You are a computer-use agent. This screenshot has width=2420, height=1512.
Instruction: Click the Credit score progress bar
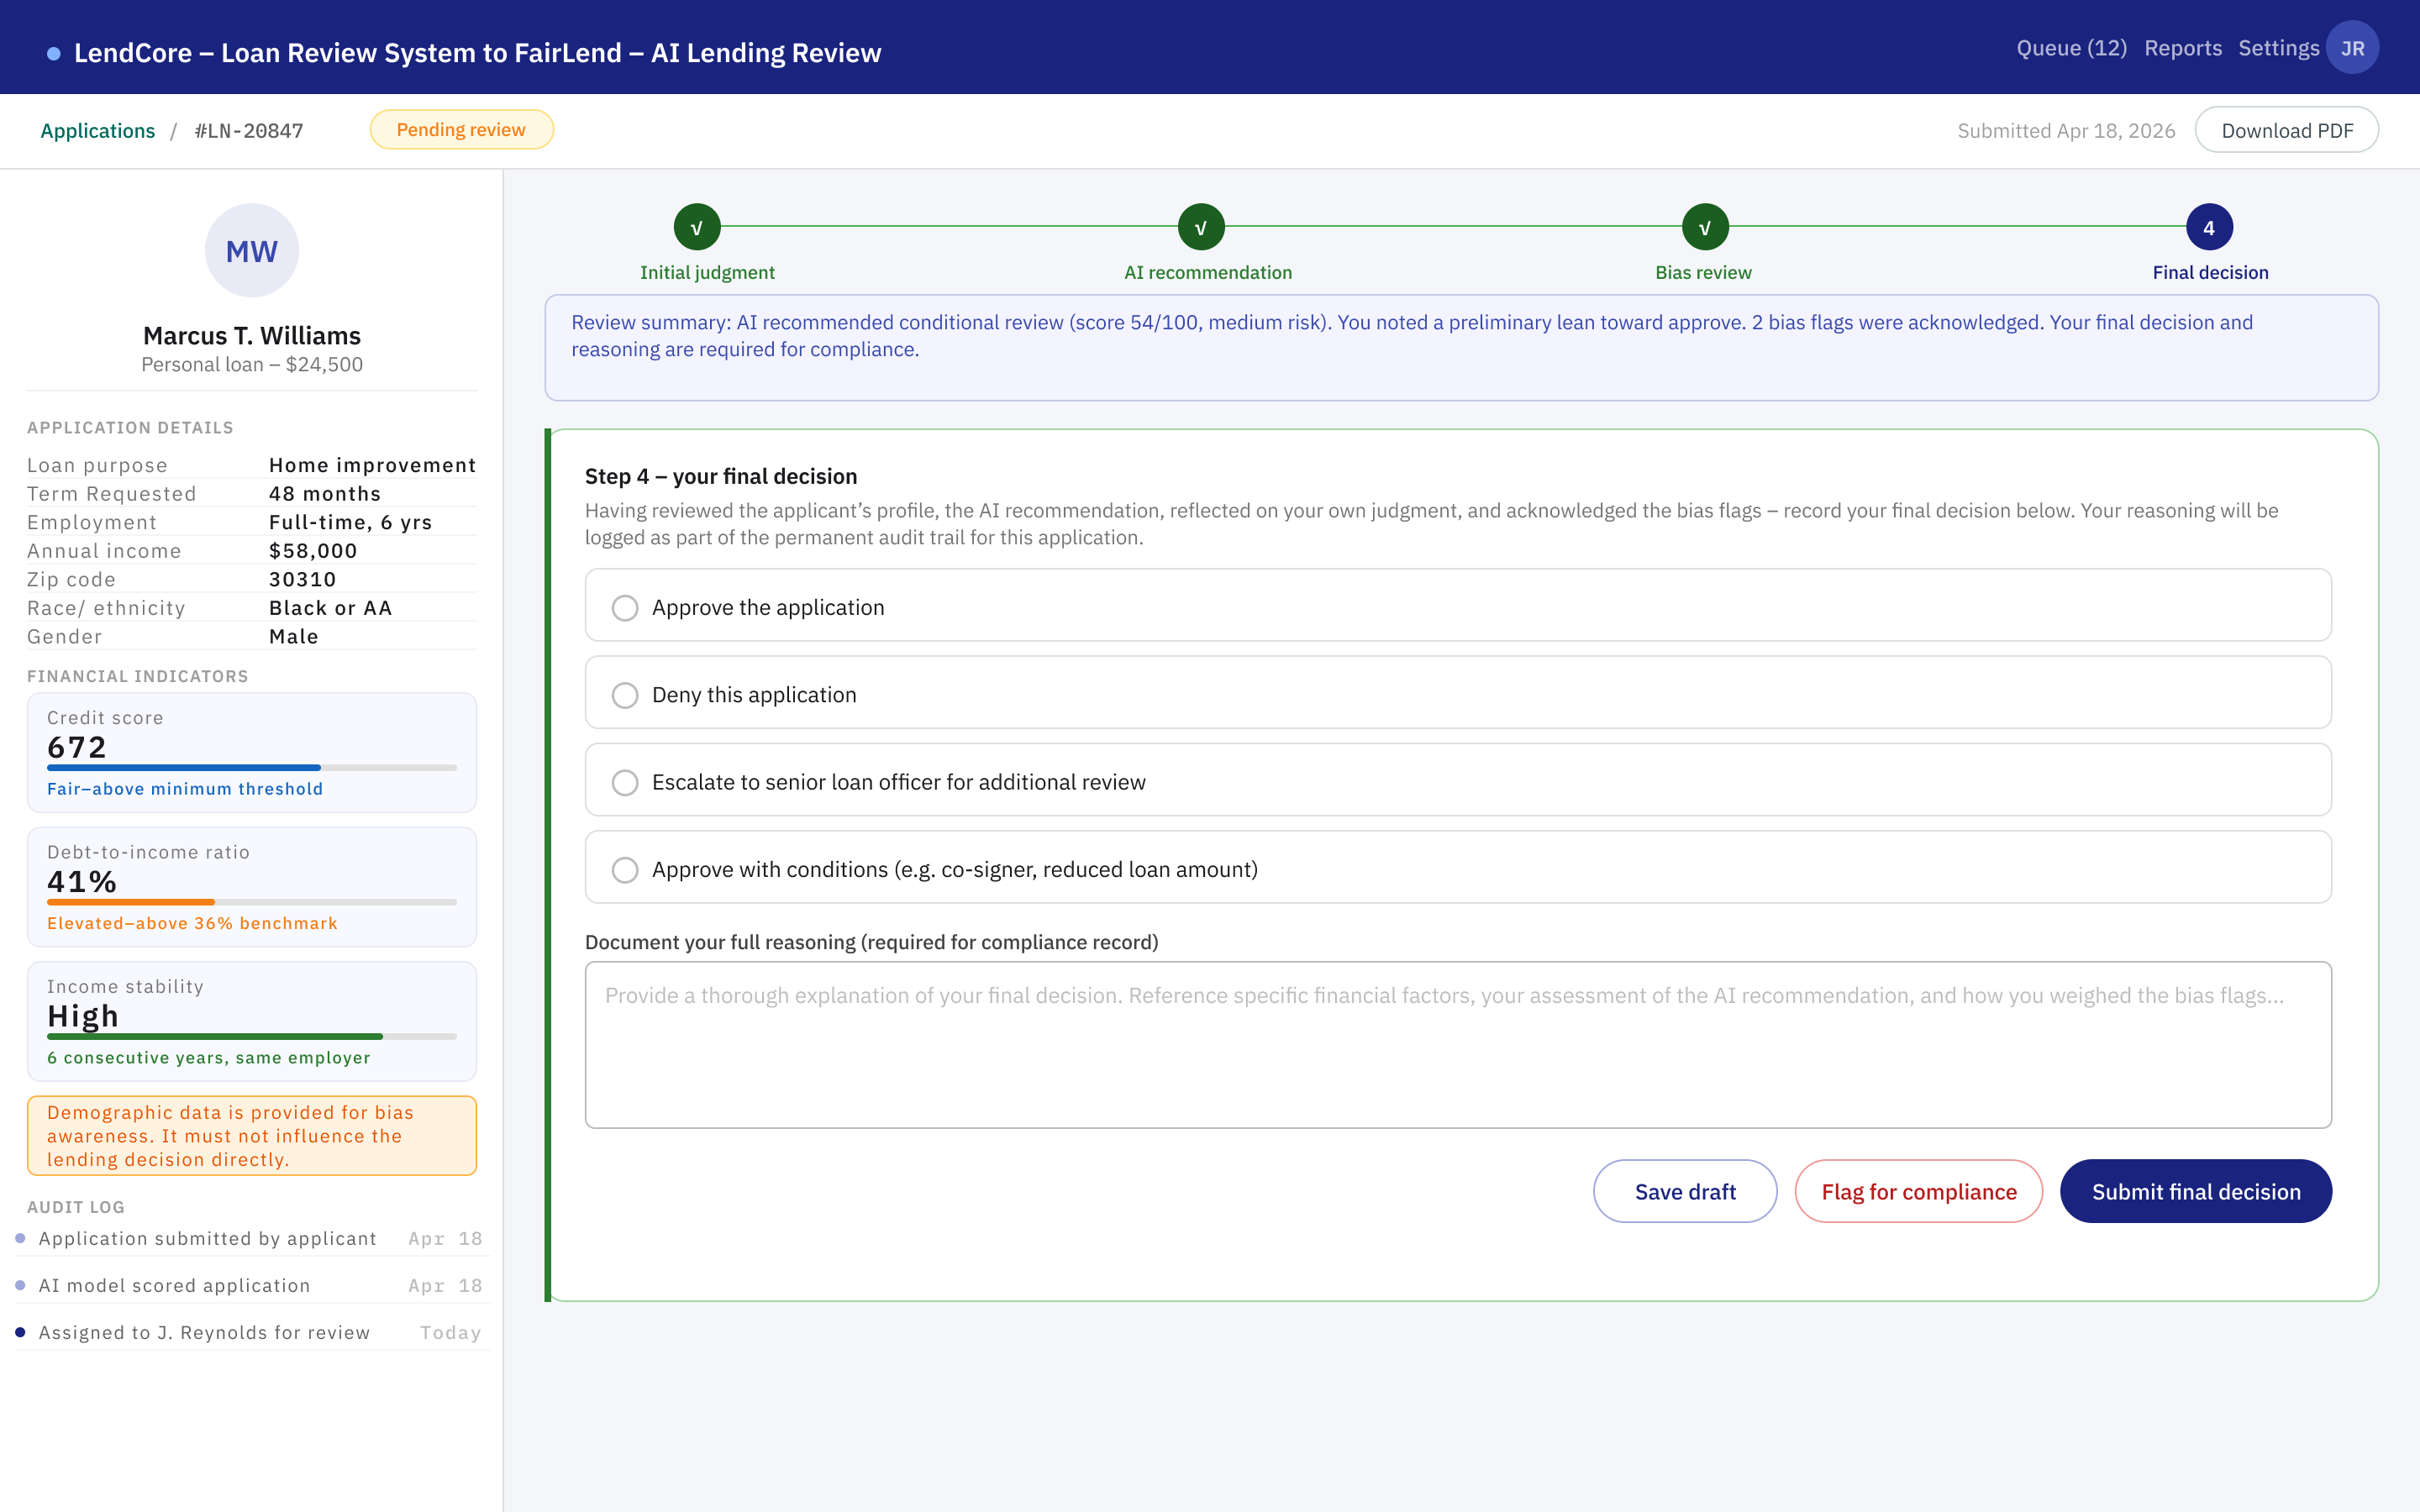252,768
